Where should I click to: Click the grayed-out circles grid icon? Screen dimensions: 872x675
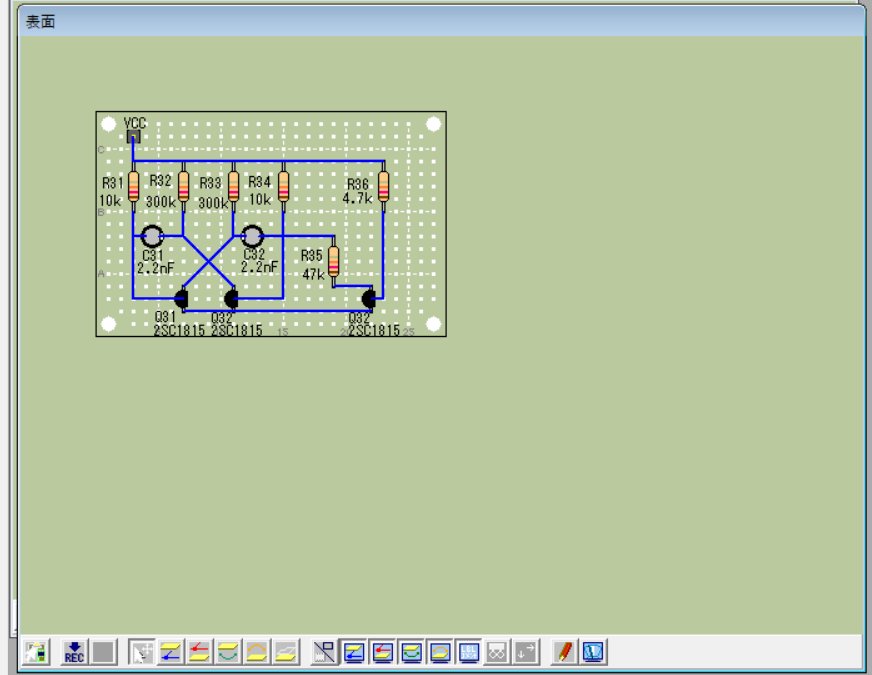497,652
